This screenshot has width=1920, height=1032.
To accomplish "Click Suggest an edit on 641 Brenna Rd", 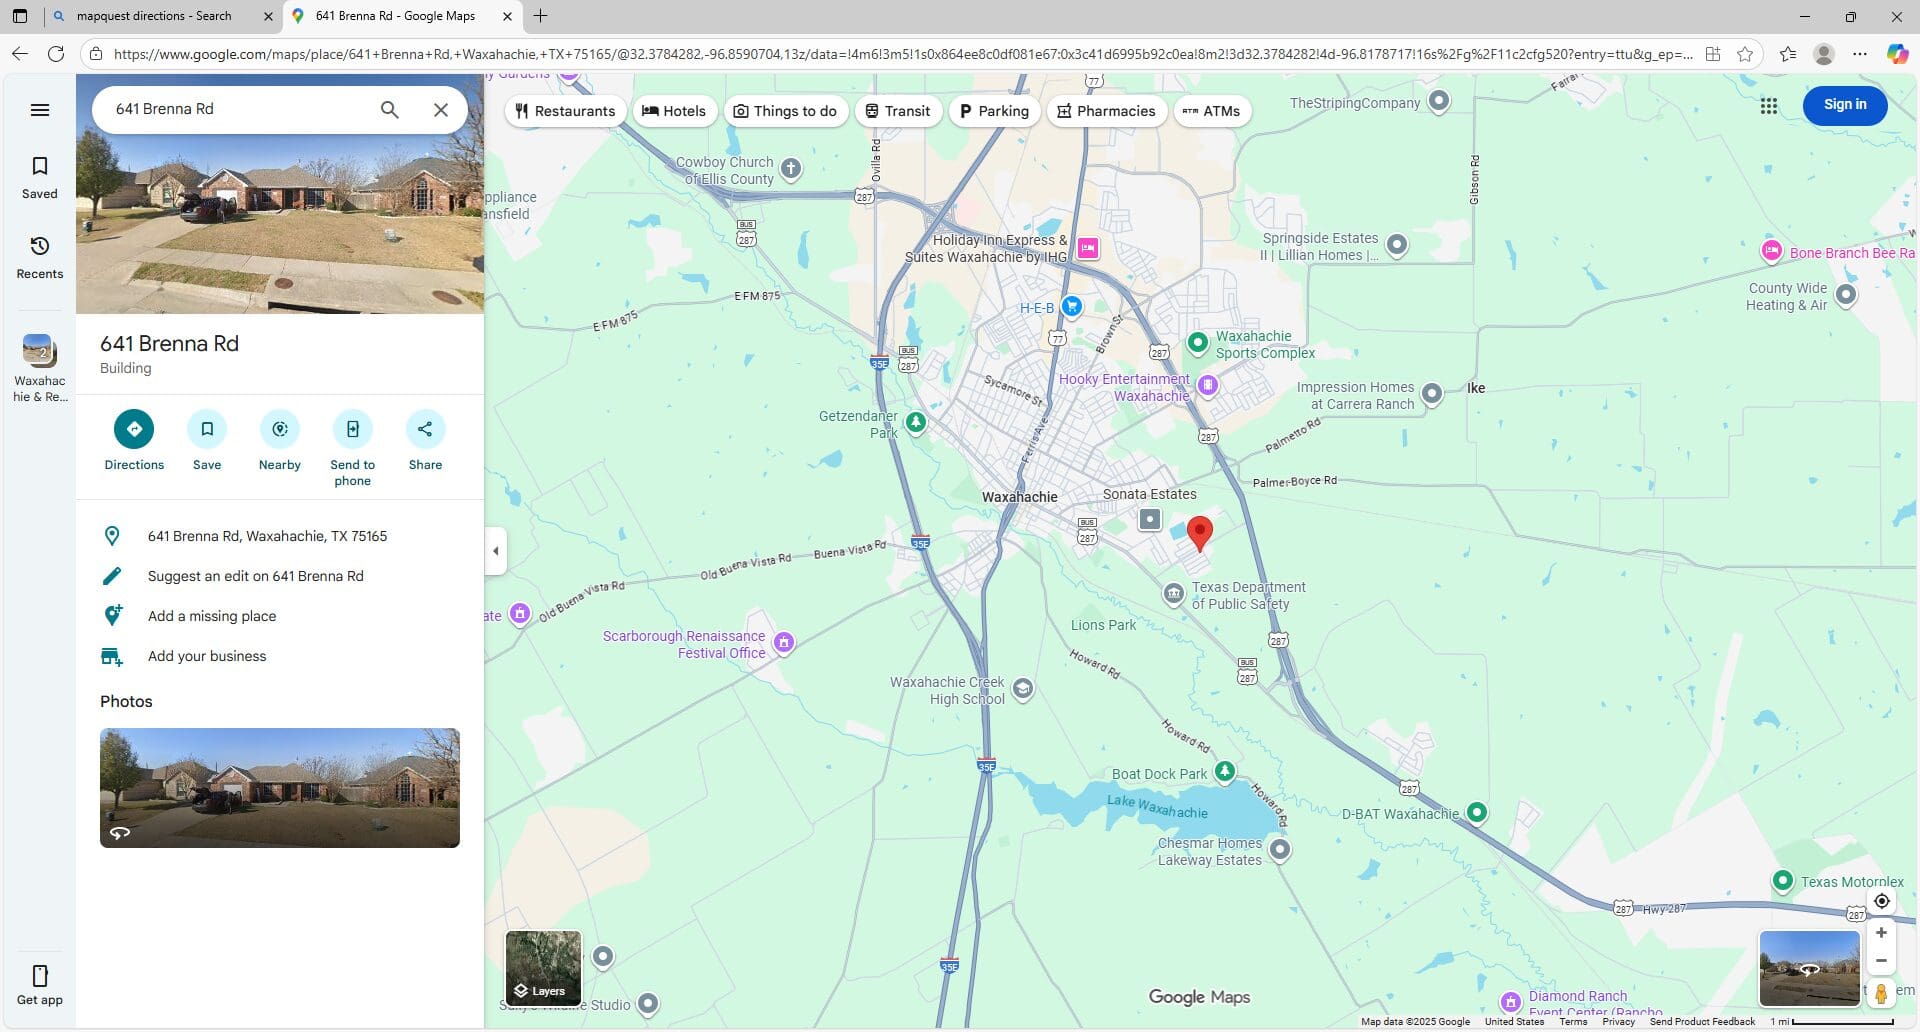I will click(x=255, y=576).
